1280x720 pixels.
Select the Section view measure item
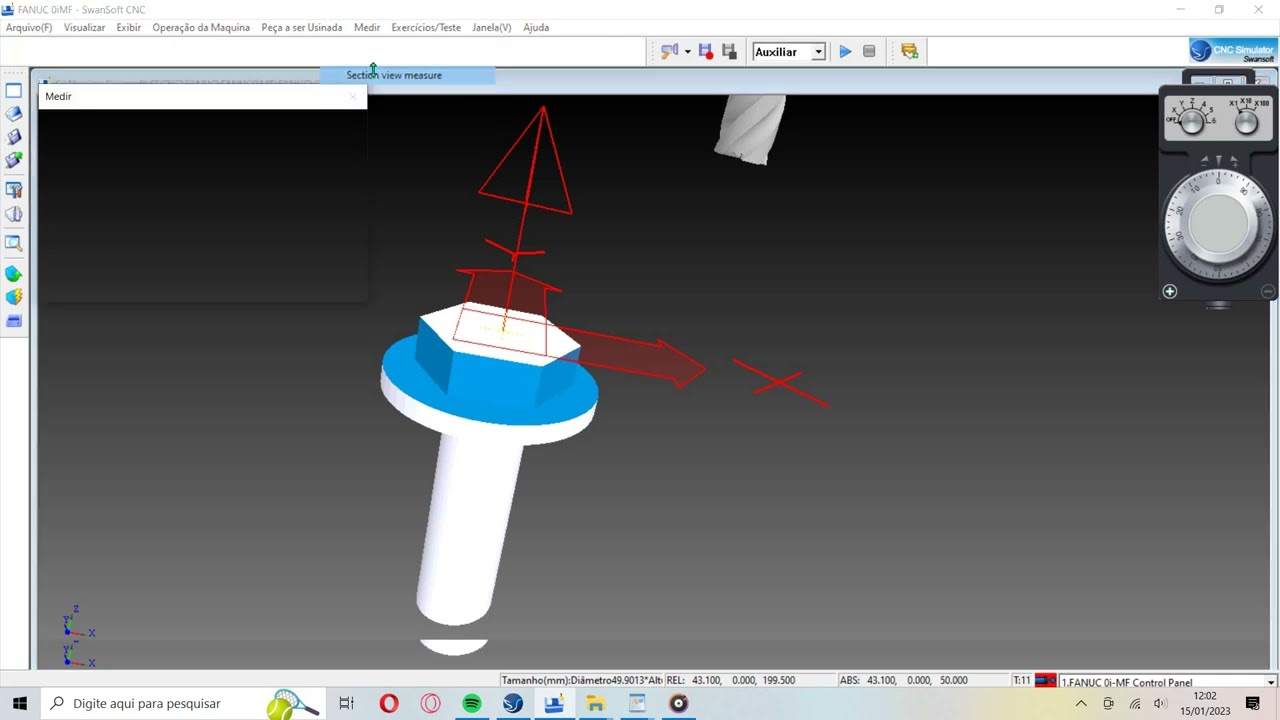coord(407,75)
